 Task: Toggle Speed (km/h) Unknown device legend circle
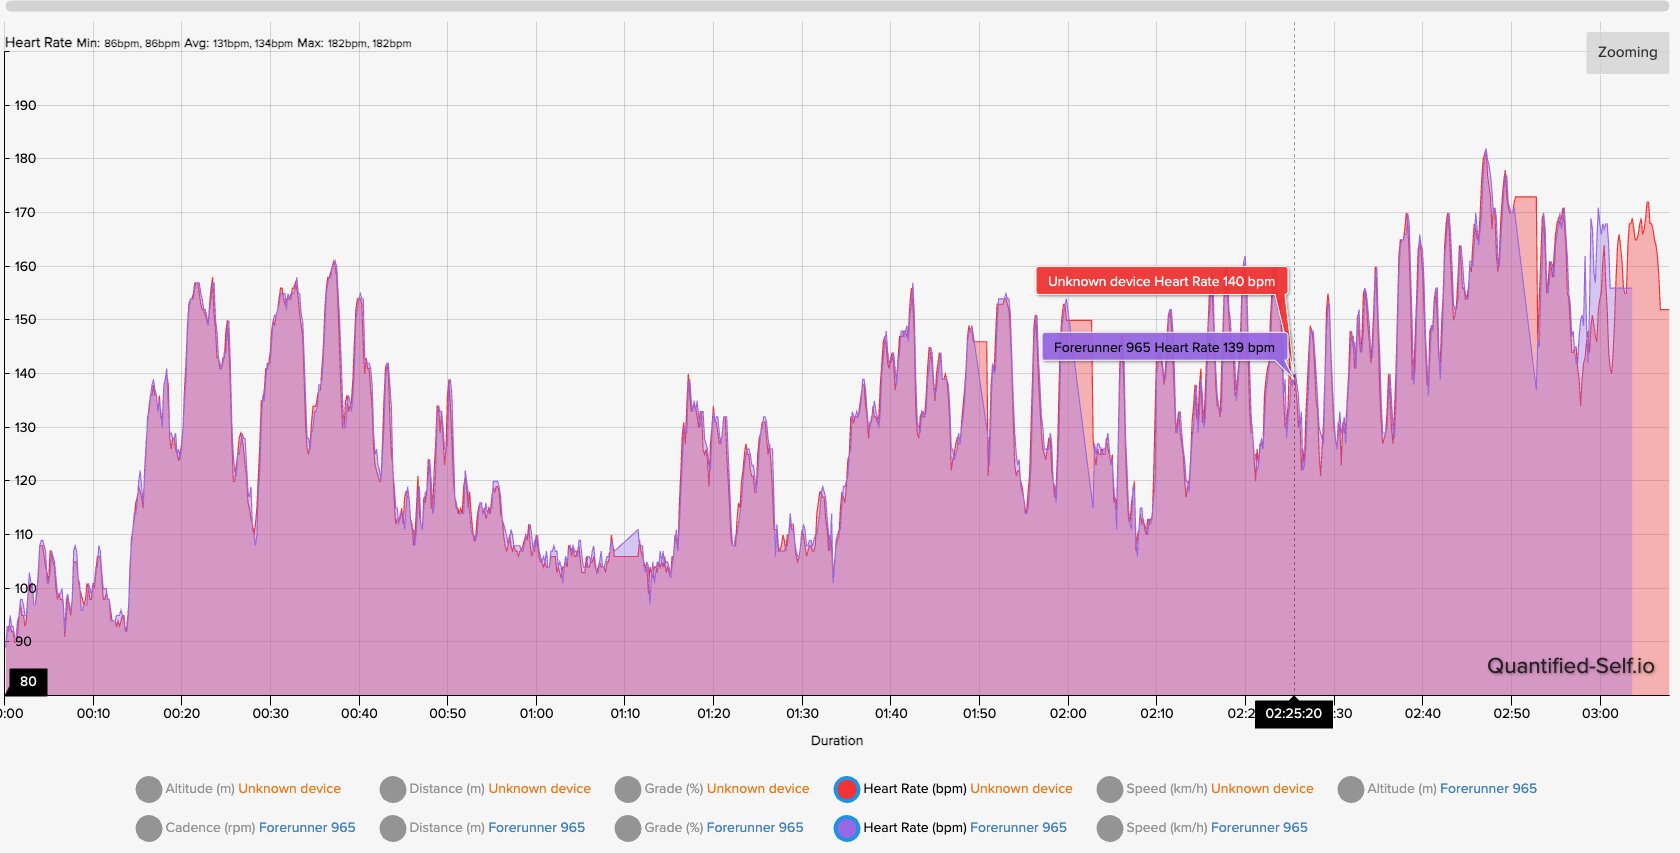[1110, 789]
